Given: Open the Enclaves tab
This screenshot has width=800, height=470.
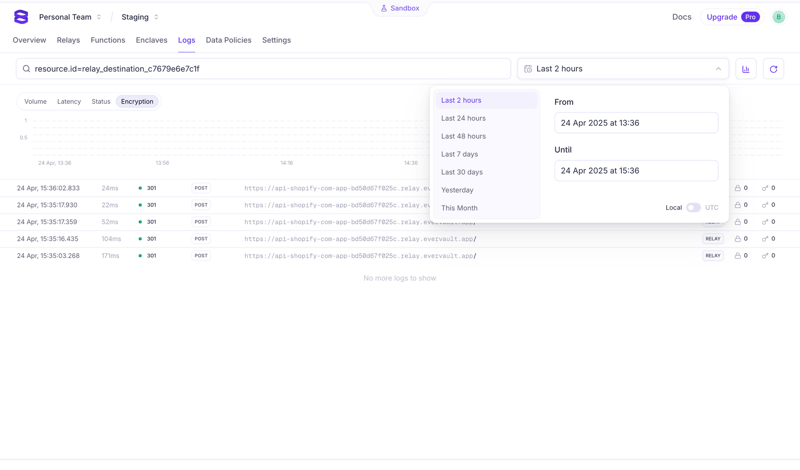Looking at the screenshot, I should pos(152,40).
